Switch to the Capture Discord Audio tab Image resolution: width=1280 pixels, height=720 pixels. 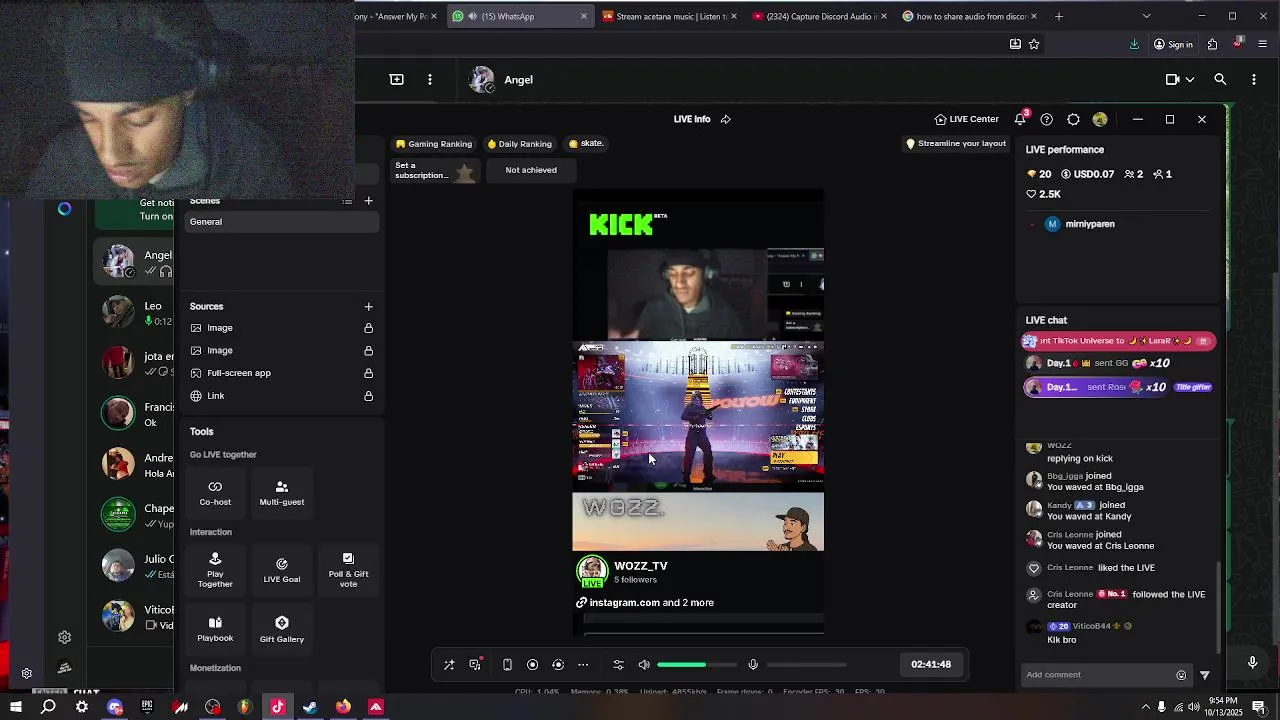point(820,16)
